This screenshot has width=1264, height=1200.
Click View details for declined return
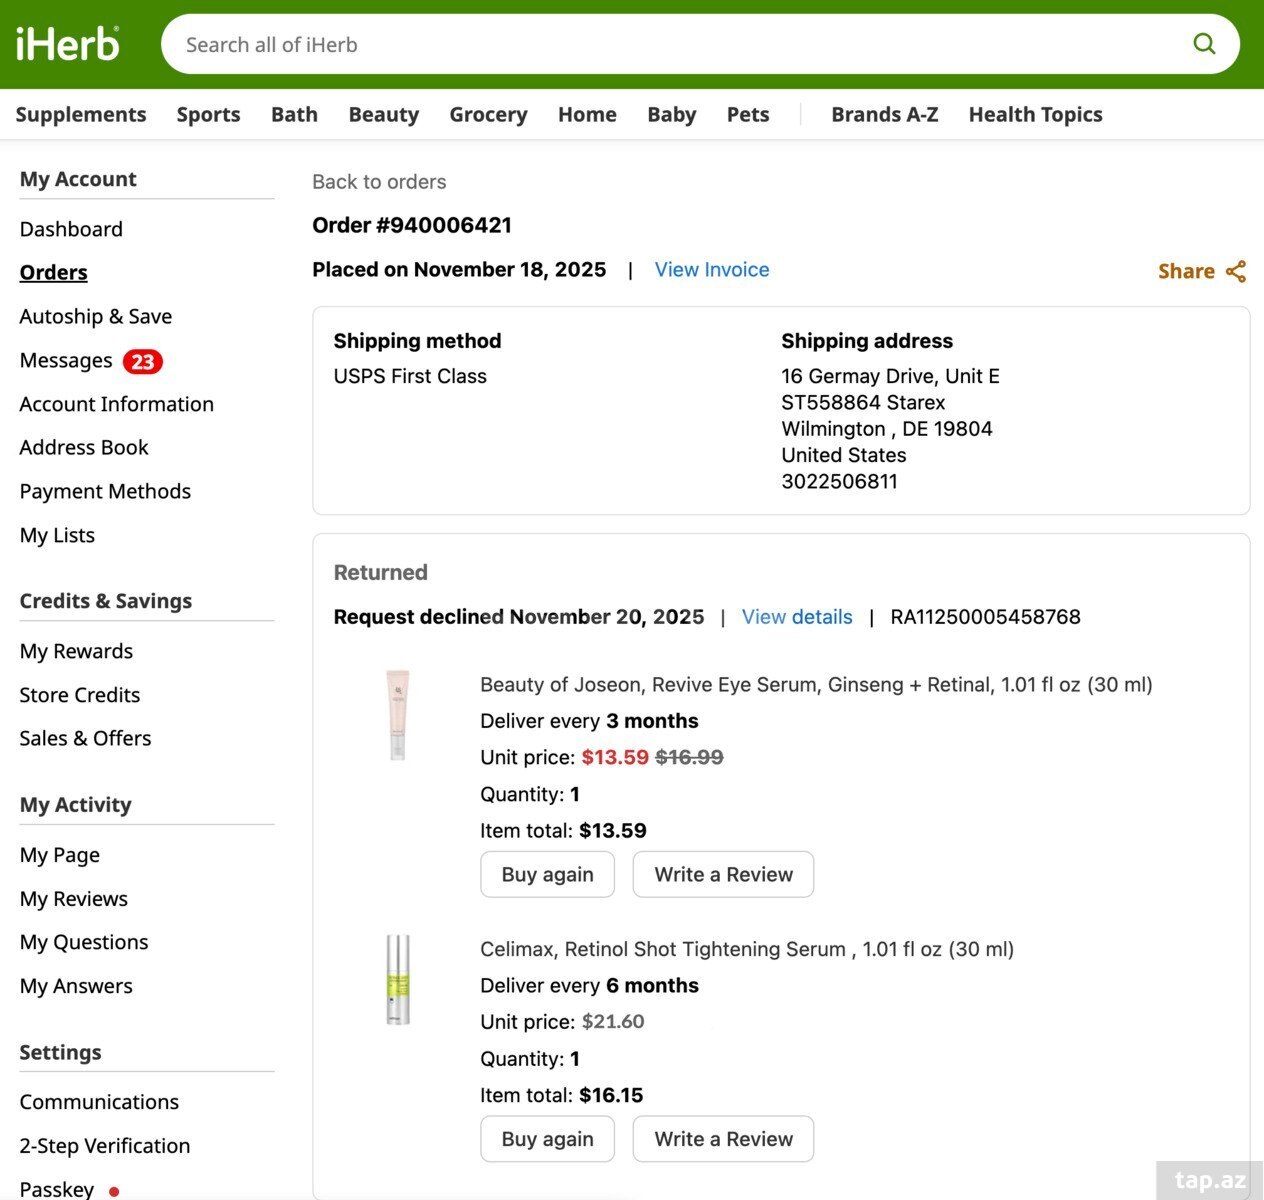(797, 617)
